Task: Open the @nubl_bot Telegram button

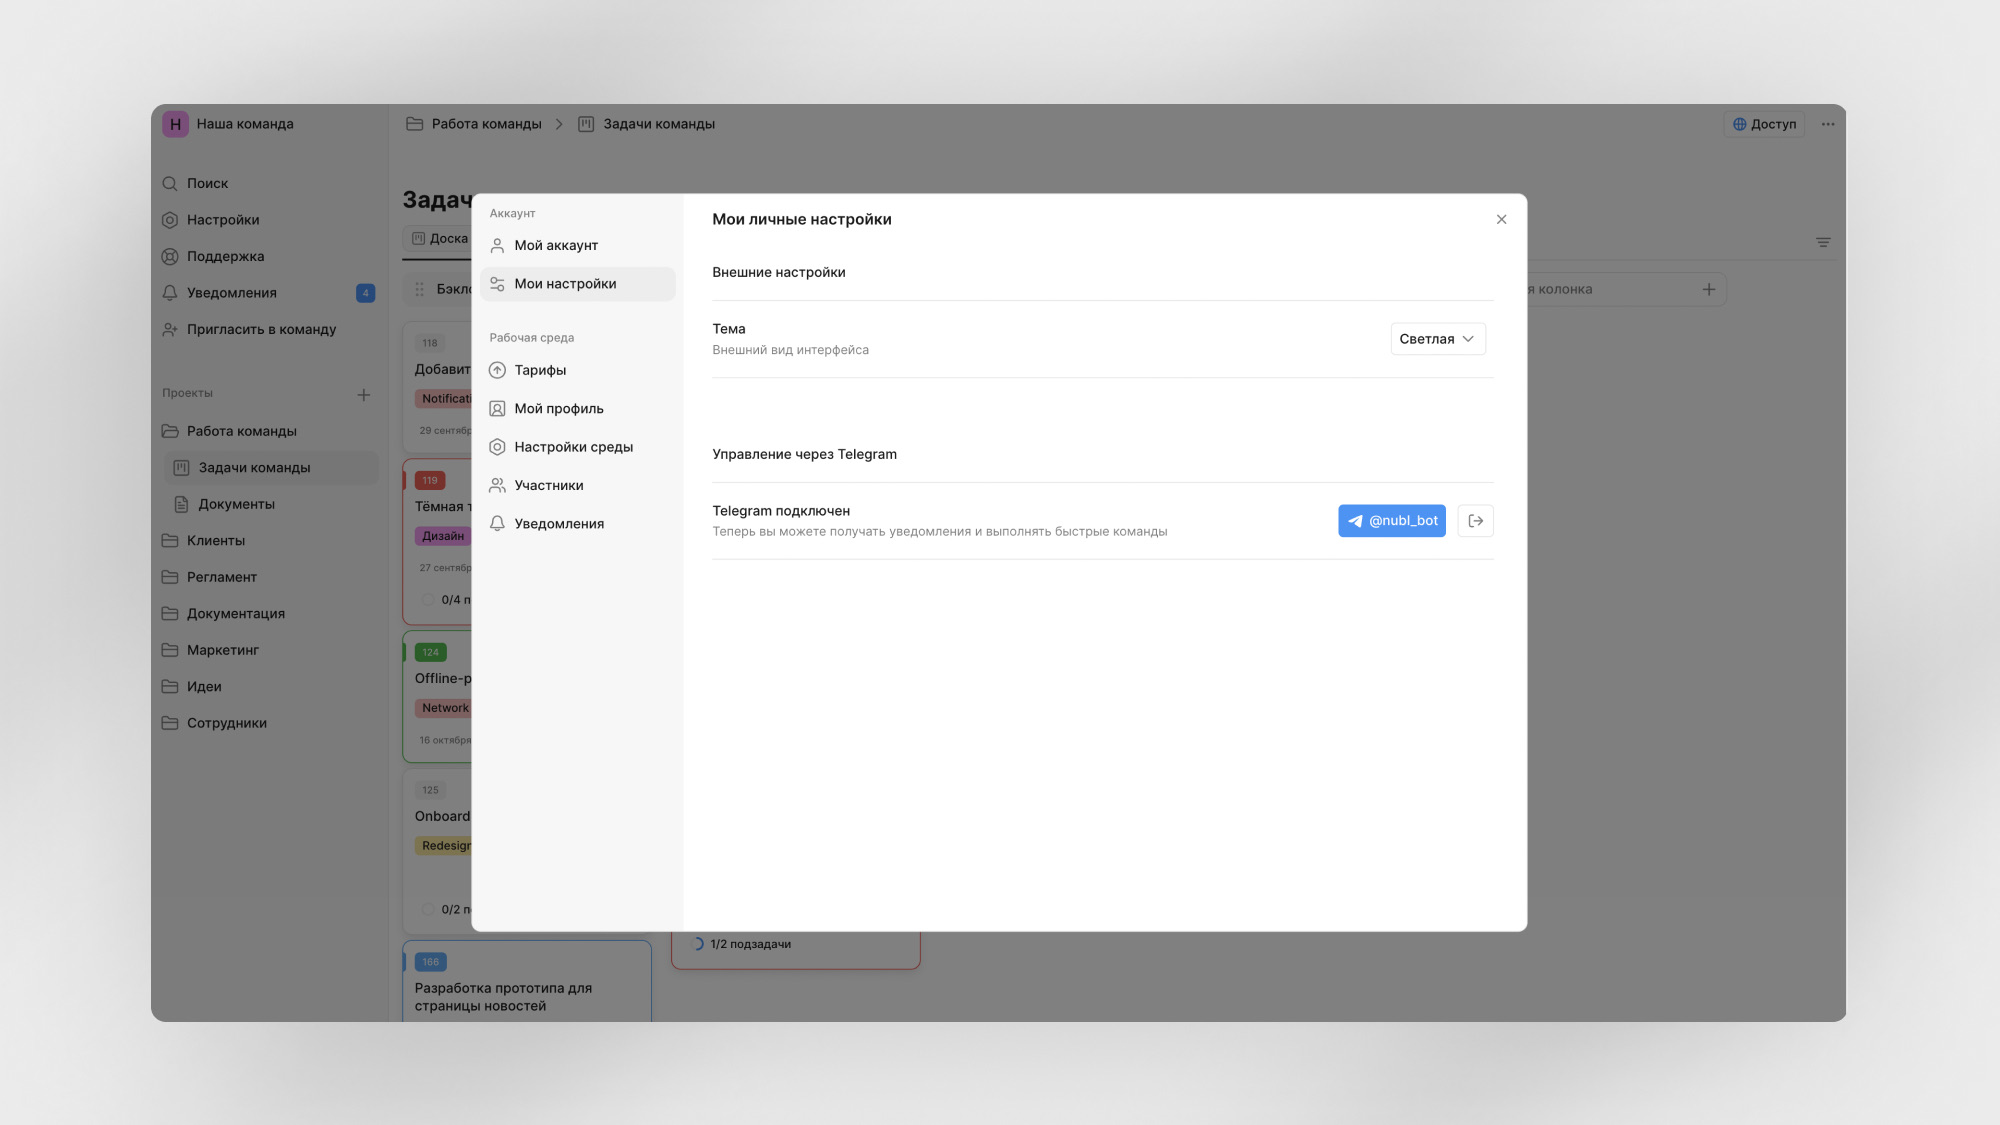Action: coord(1392,521)
